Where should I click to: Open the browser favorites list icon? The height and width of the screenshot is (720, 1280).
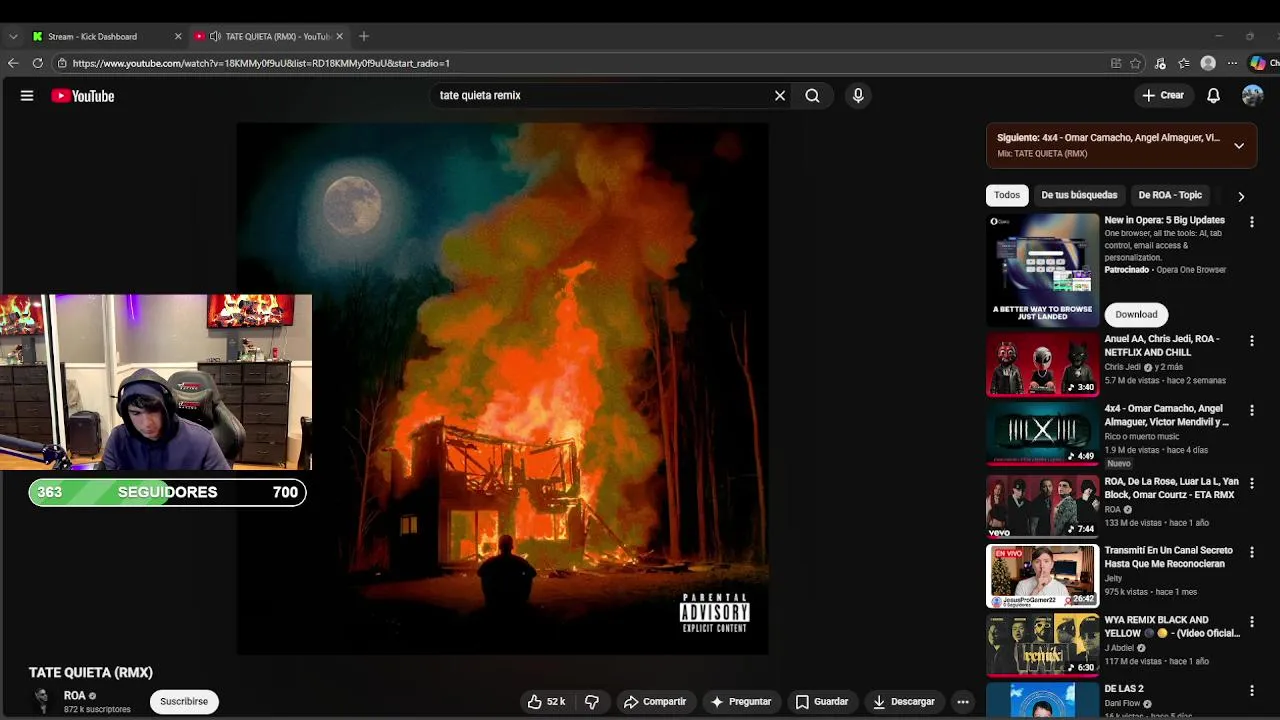click(1184, 63)
